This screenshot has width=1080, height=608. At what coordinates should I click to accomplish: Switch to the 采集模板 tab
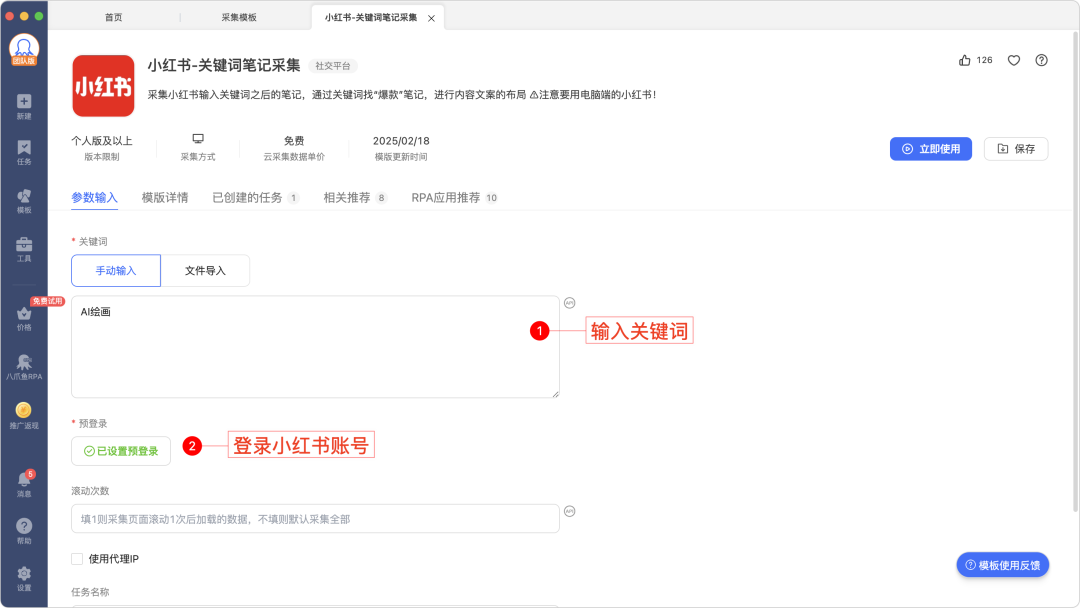(x=239, y=18)
